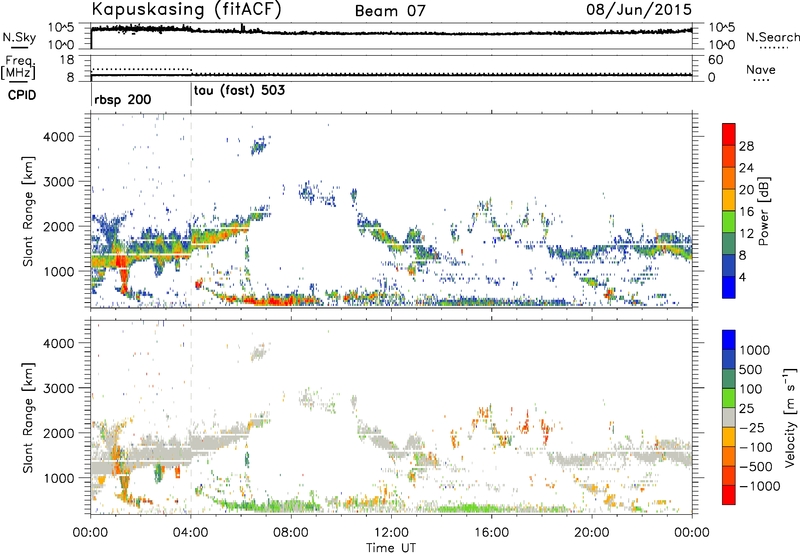
Task: Click the 'Freq. [MHz]' axis label
Action: pyautogui.click(x=19, y=68)
